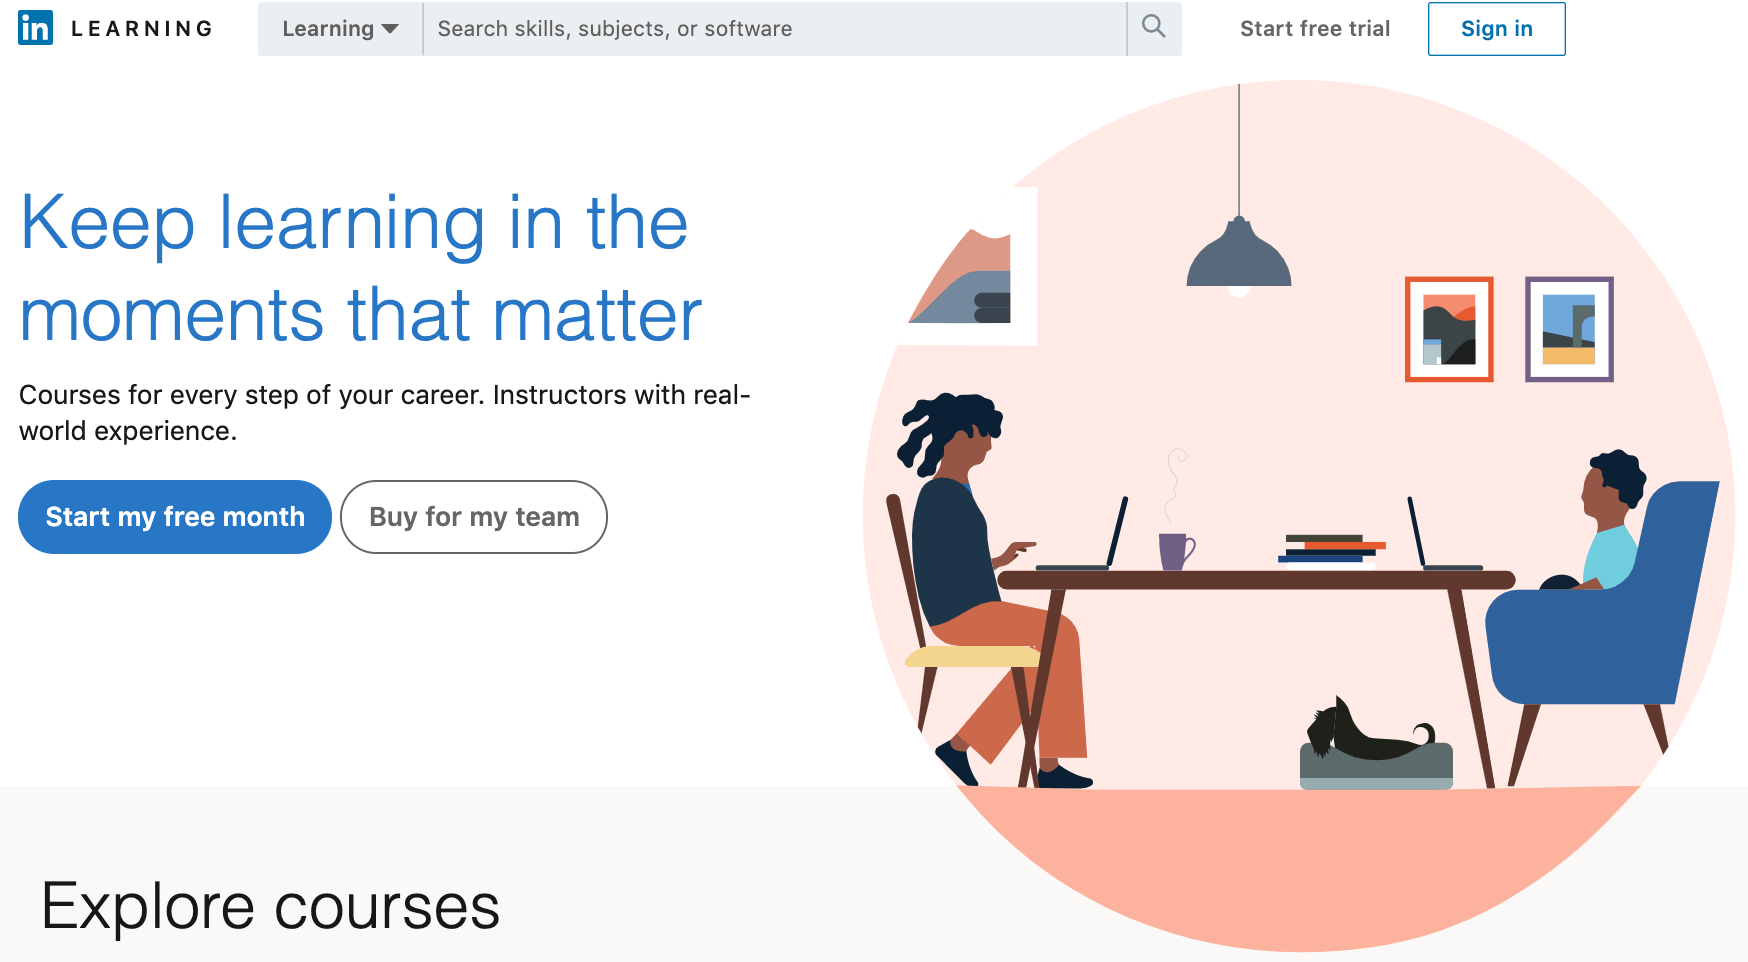Click the hero illustration of people at table

[x=1298, y=515]
